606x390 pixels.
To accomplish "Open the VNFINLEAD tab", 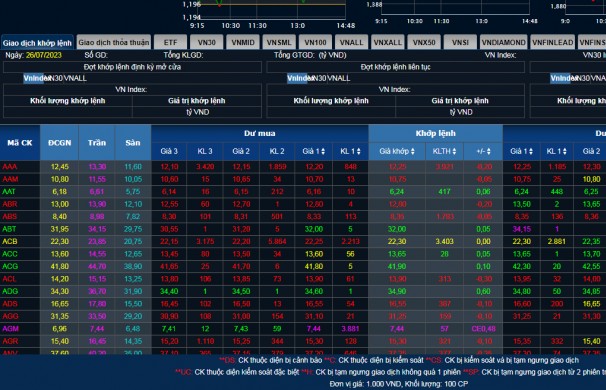I will tap(553, 43).
